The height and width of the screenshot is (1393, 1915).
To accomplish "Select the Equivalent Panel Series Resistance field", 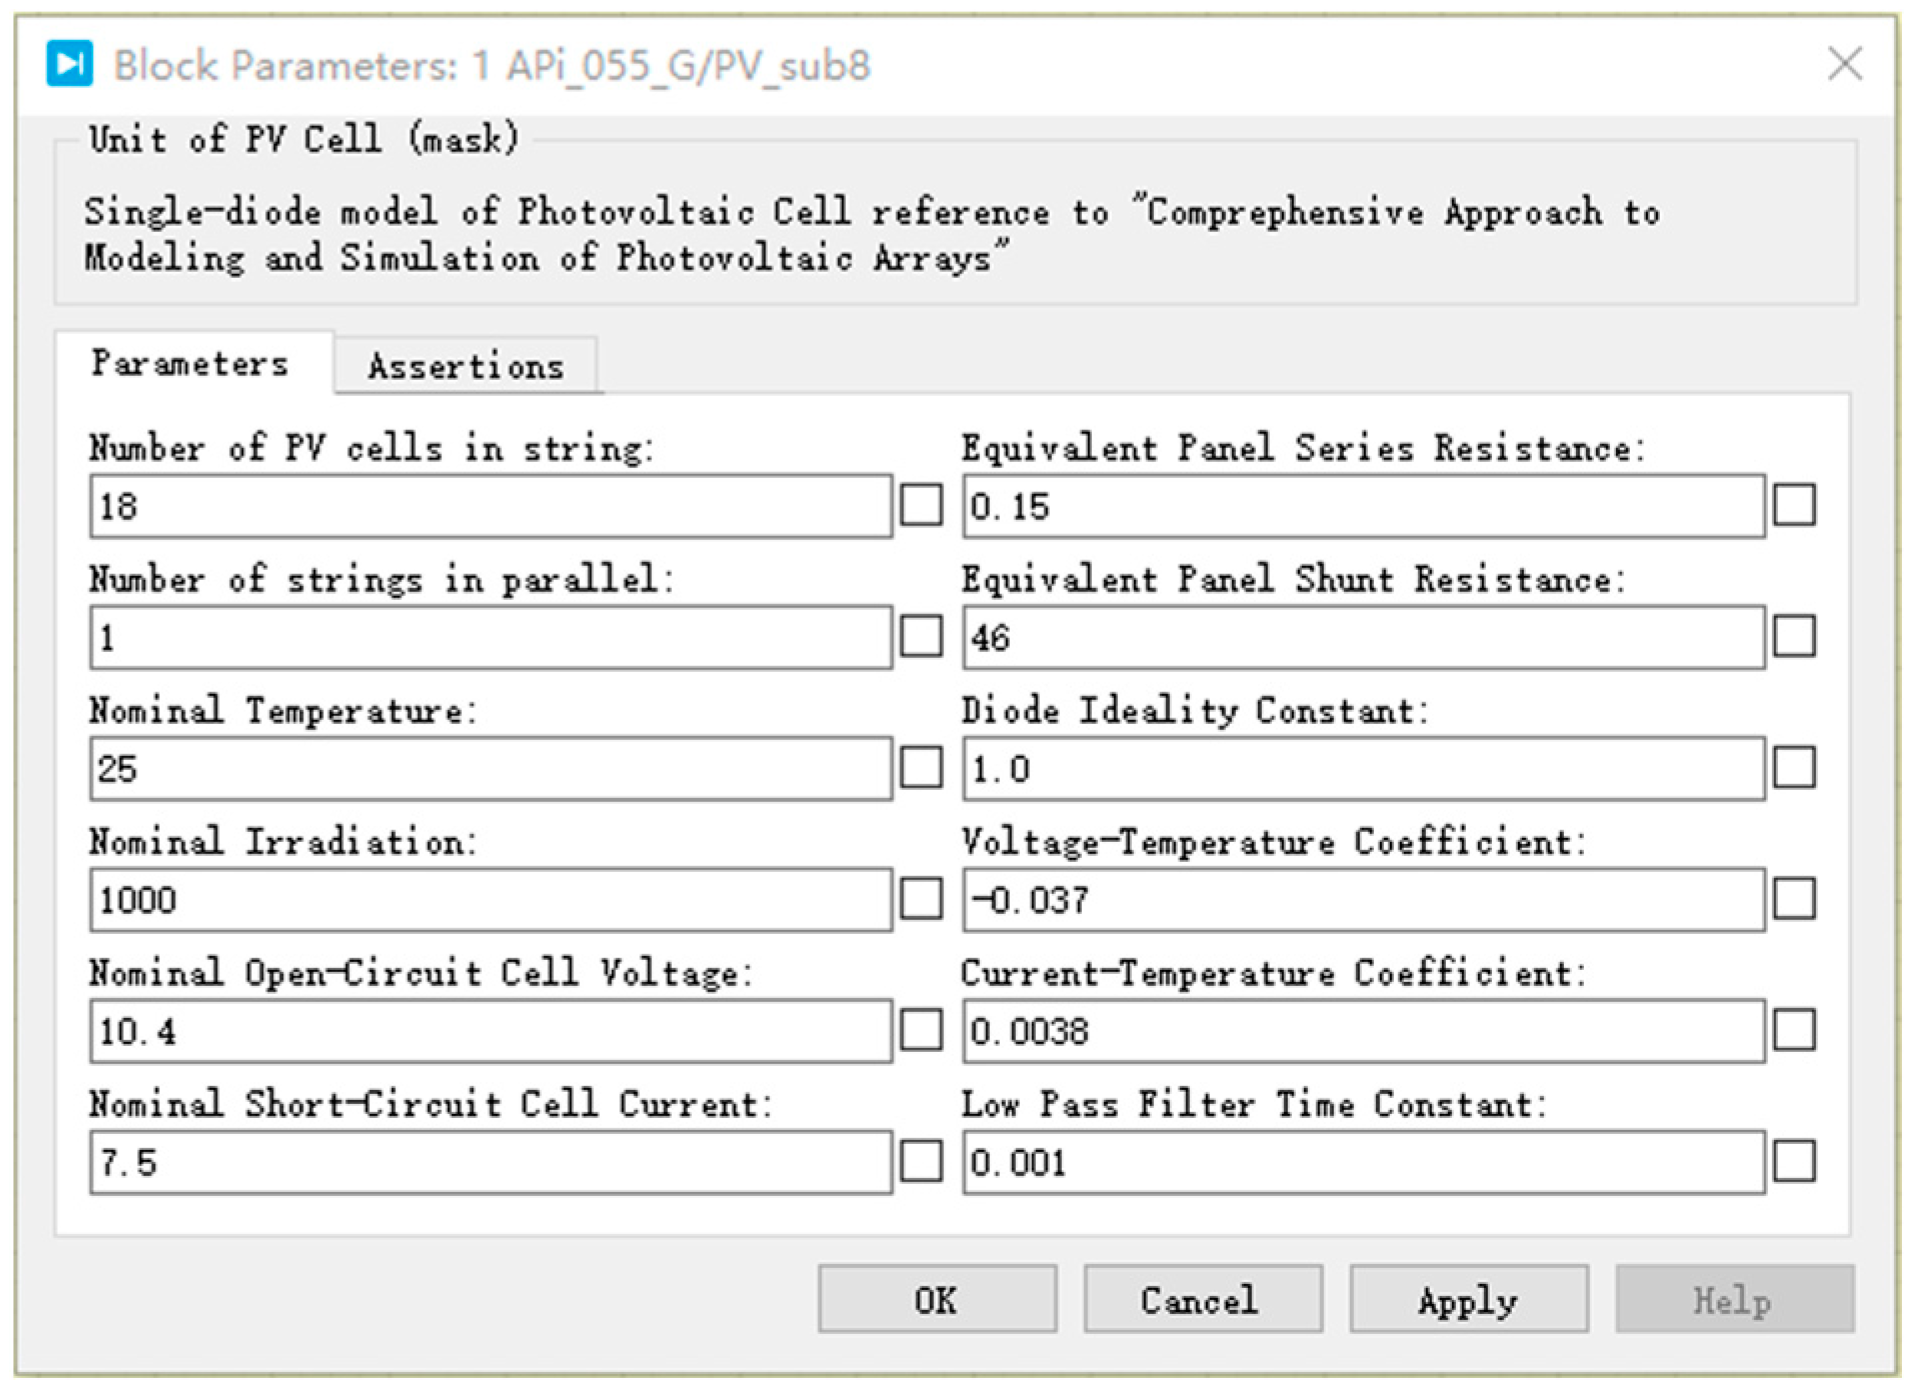I will pyautogui.click(x=1363, y=506).
